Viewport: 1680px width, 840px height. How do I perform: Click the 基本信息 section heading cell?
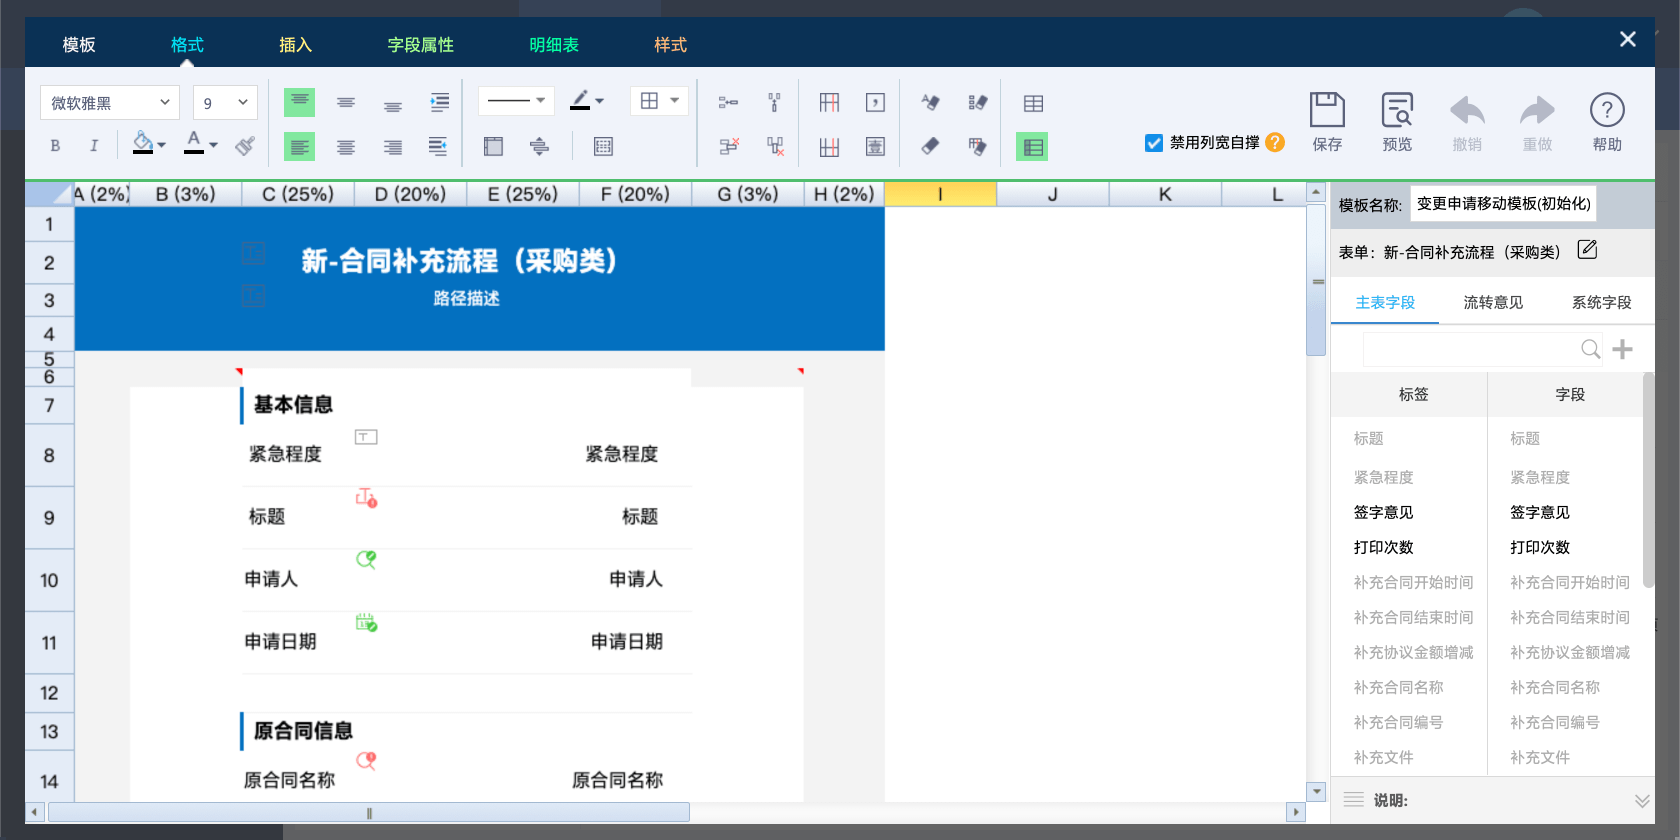293,404
